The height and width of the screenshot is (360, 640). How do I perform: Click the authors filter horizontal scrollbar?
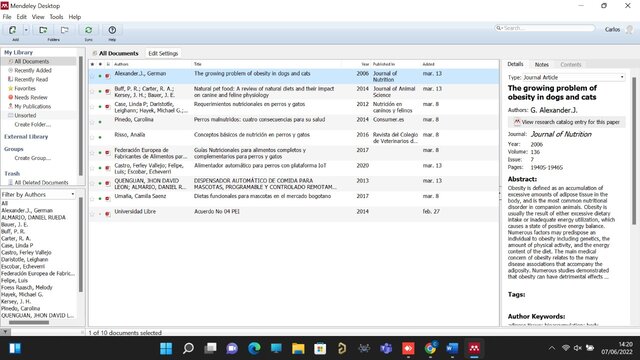[x=29, y=322]
